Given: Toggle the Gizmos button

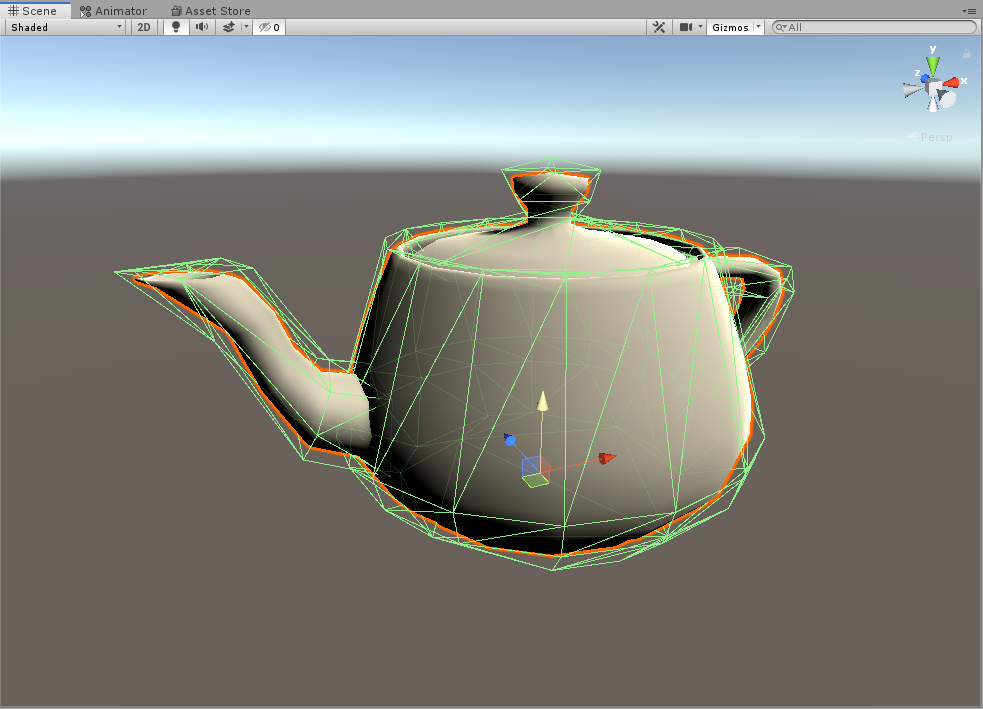Looking at the screenshot, I should tap(730, 27).
